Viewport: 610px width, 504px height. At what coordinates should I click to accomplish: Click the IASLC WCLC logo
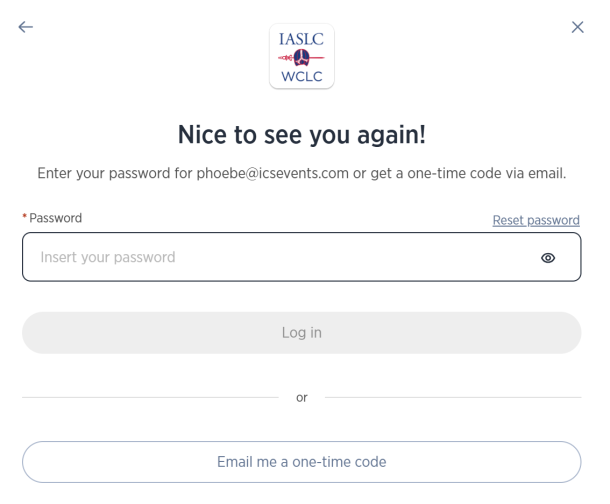[x=302, y=56]
